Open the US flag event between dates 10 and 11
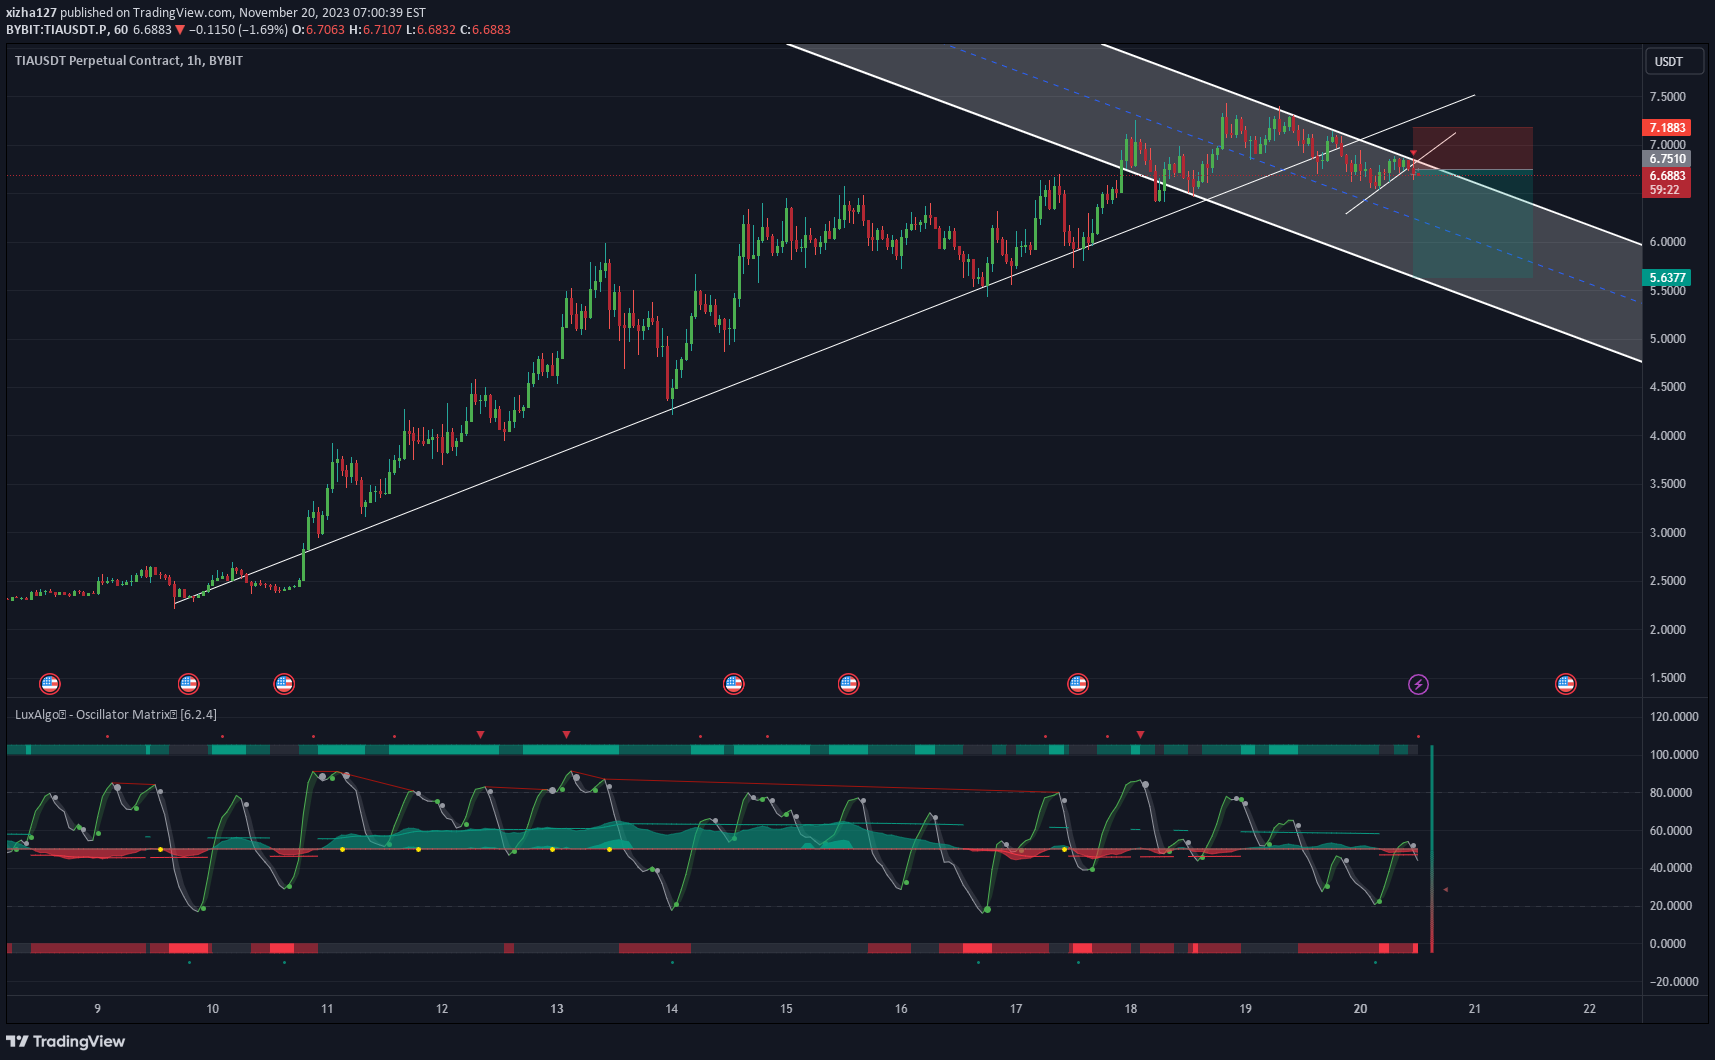The width and height of the screenshot is (1715, 1060). (x=284, y=684)
